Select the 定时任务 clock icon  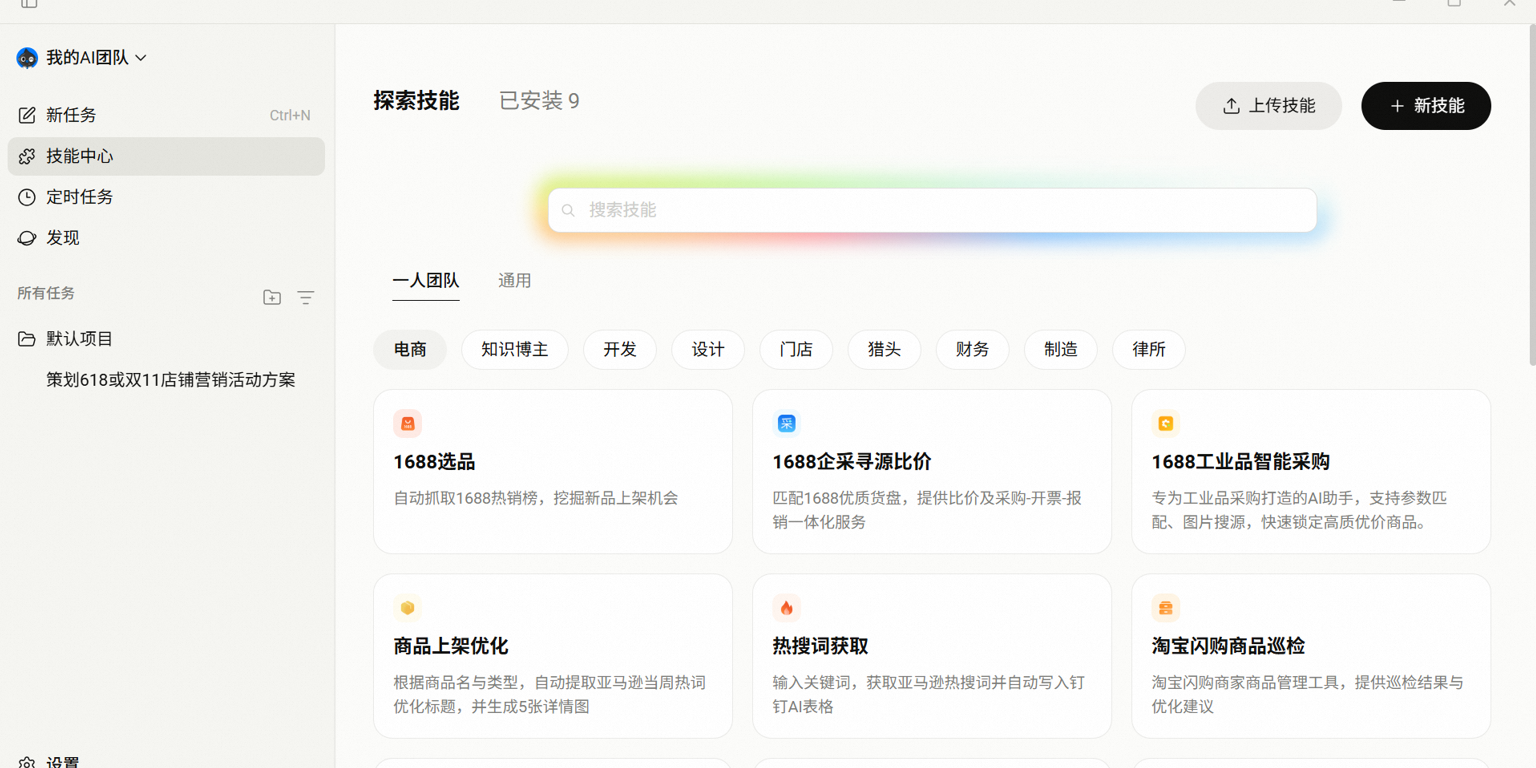(29, 197)
